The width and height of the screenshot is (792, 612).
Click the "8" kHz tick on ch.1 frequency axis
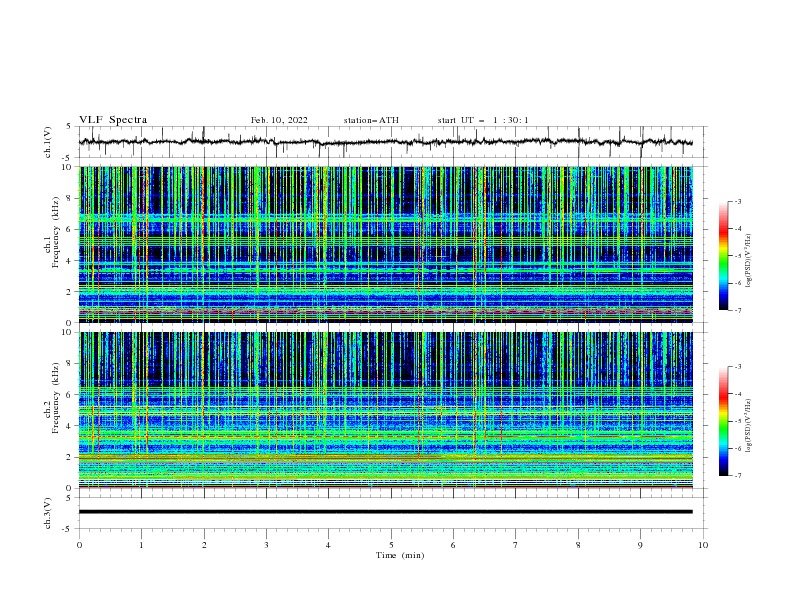pos(70,198)
